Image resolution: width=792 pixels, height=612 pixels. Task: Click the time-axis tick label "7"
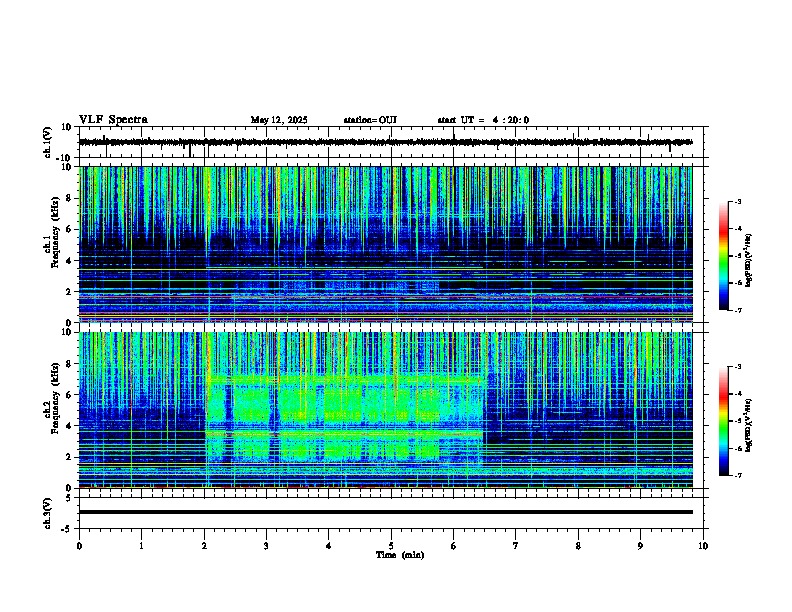point(516,546)
